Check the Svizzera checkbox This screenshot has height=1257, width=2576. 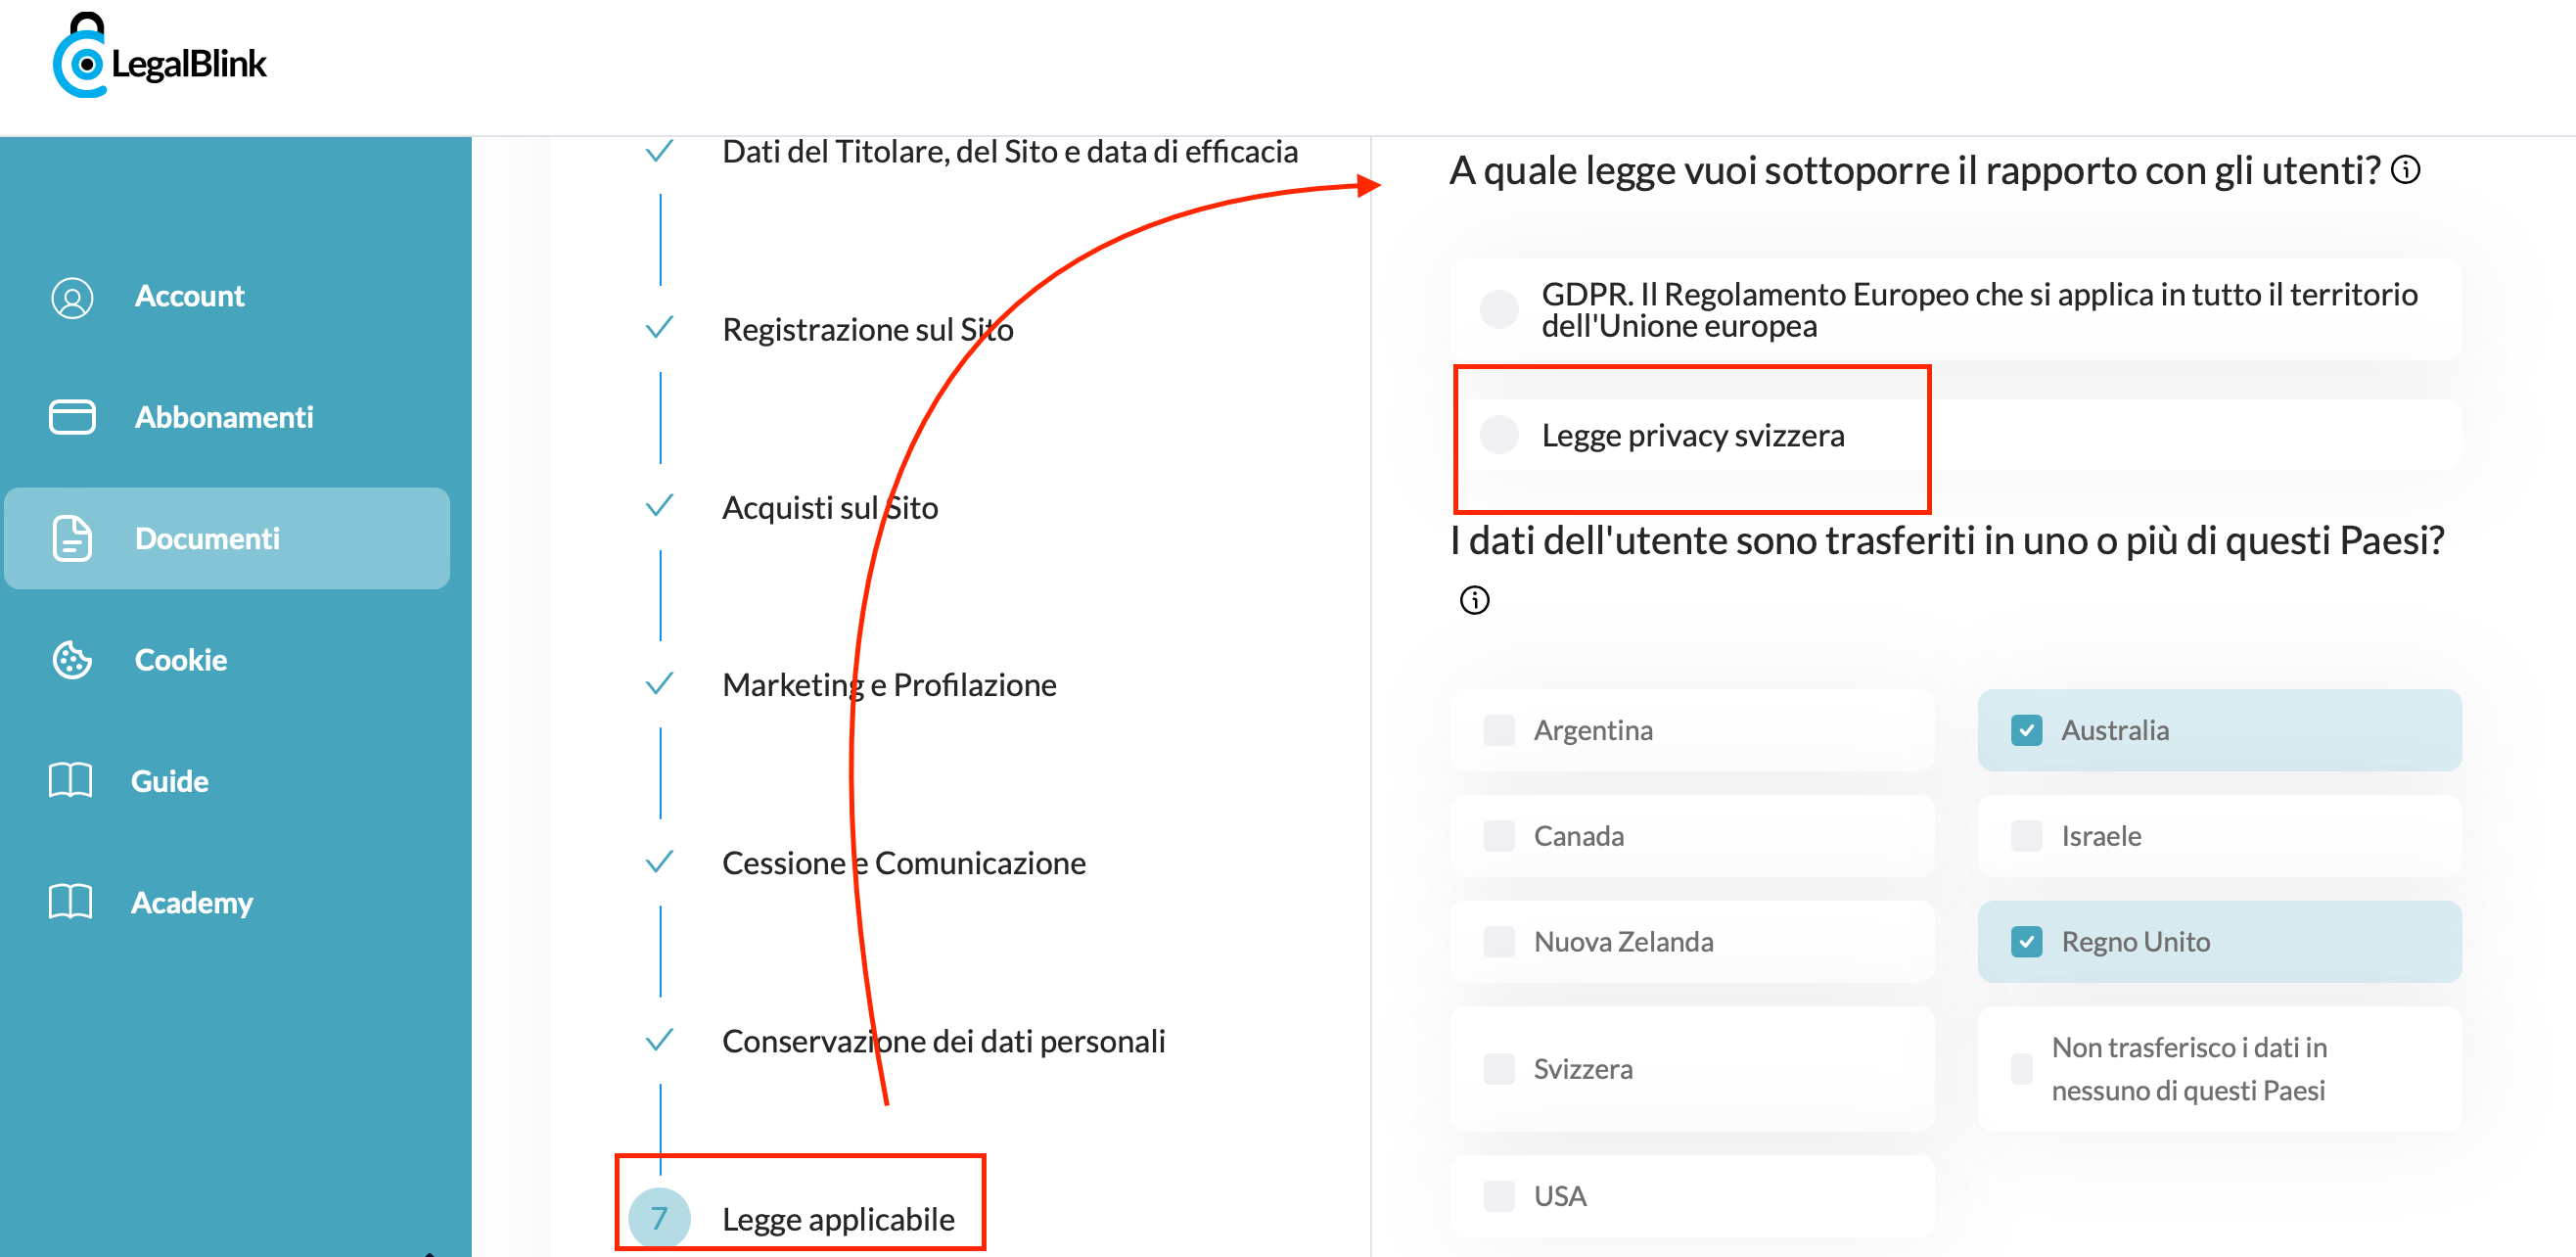pyautogui.click(x=1499, y=1069)
